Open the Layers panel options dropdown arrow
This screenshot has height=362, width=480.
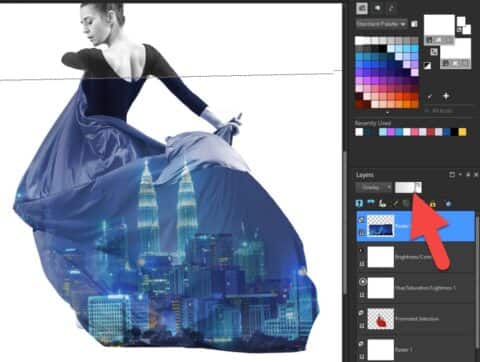point(460,174)
